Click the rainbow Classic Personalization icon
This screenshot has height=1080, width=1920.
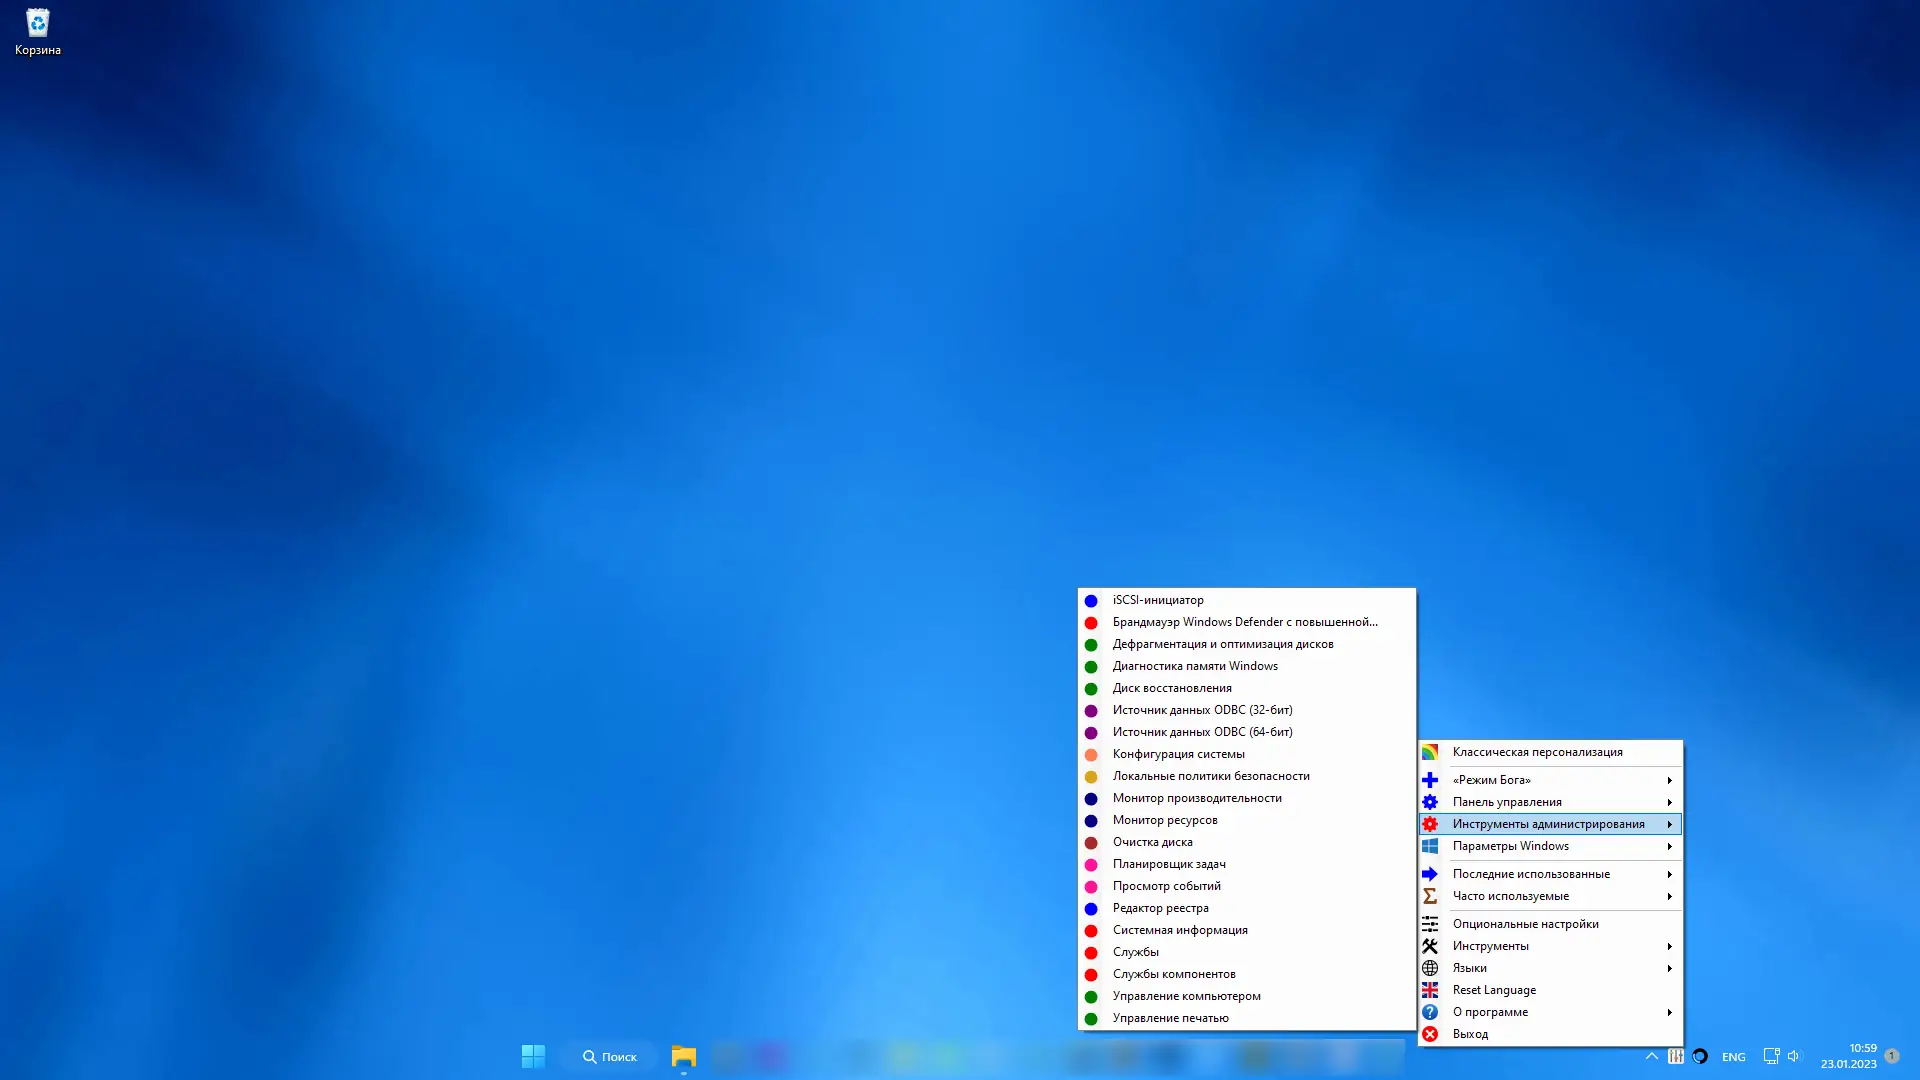point(1430,752)
